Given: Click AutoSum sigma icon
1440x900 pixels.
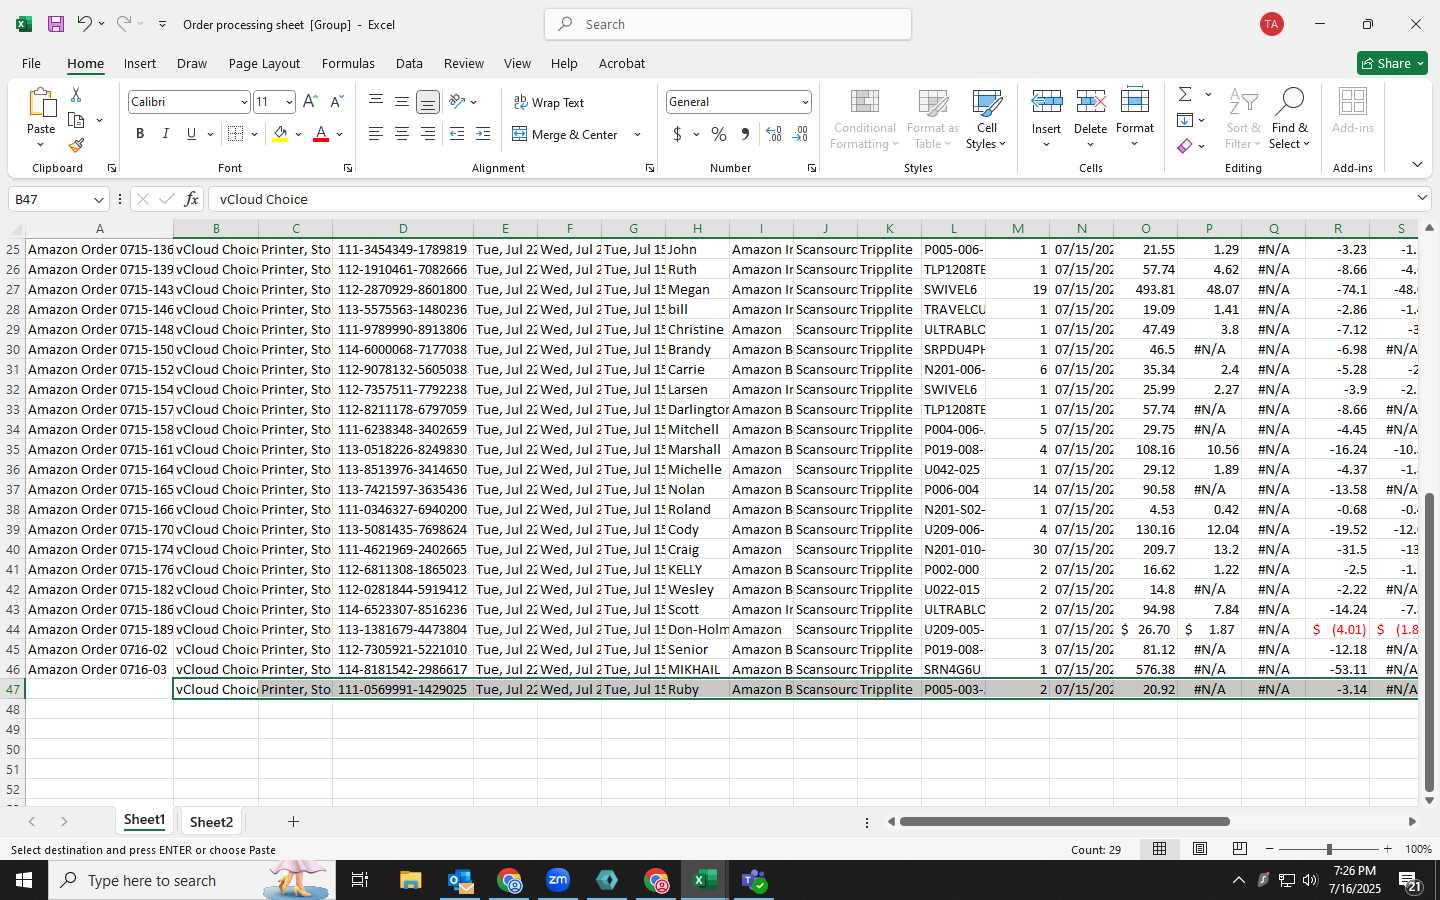Looking at the screenshot, I should click(1185, 94).
